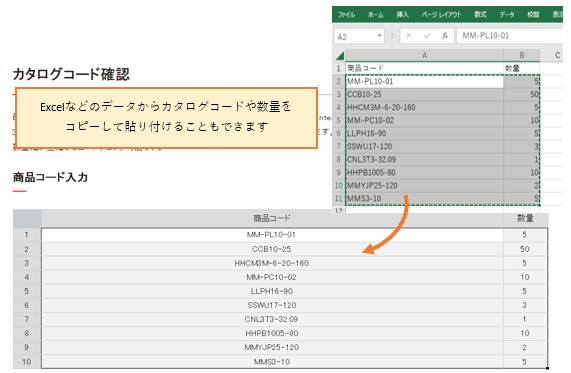
Task: Click web table code cell MMYJP25-120
Action: [272, 347]
